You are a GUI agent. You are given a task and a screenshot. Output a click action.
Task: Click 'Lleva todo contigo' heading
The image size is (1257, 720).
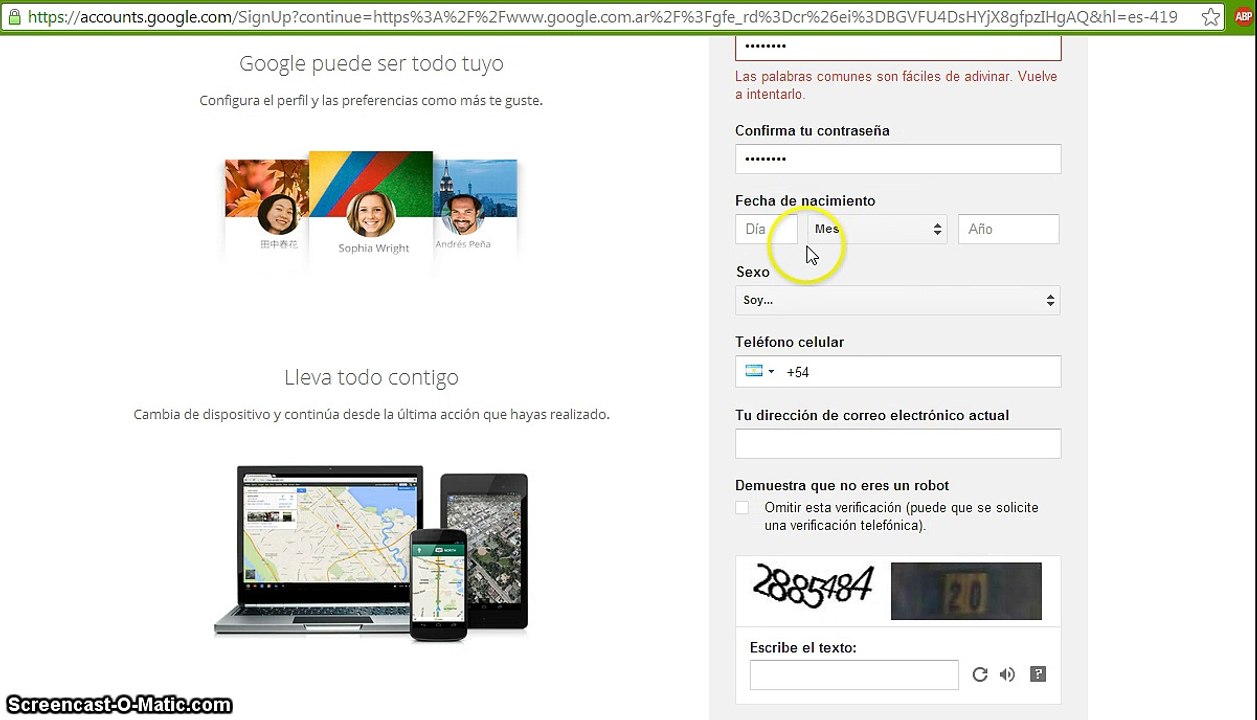click(371, 377)
